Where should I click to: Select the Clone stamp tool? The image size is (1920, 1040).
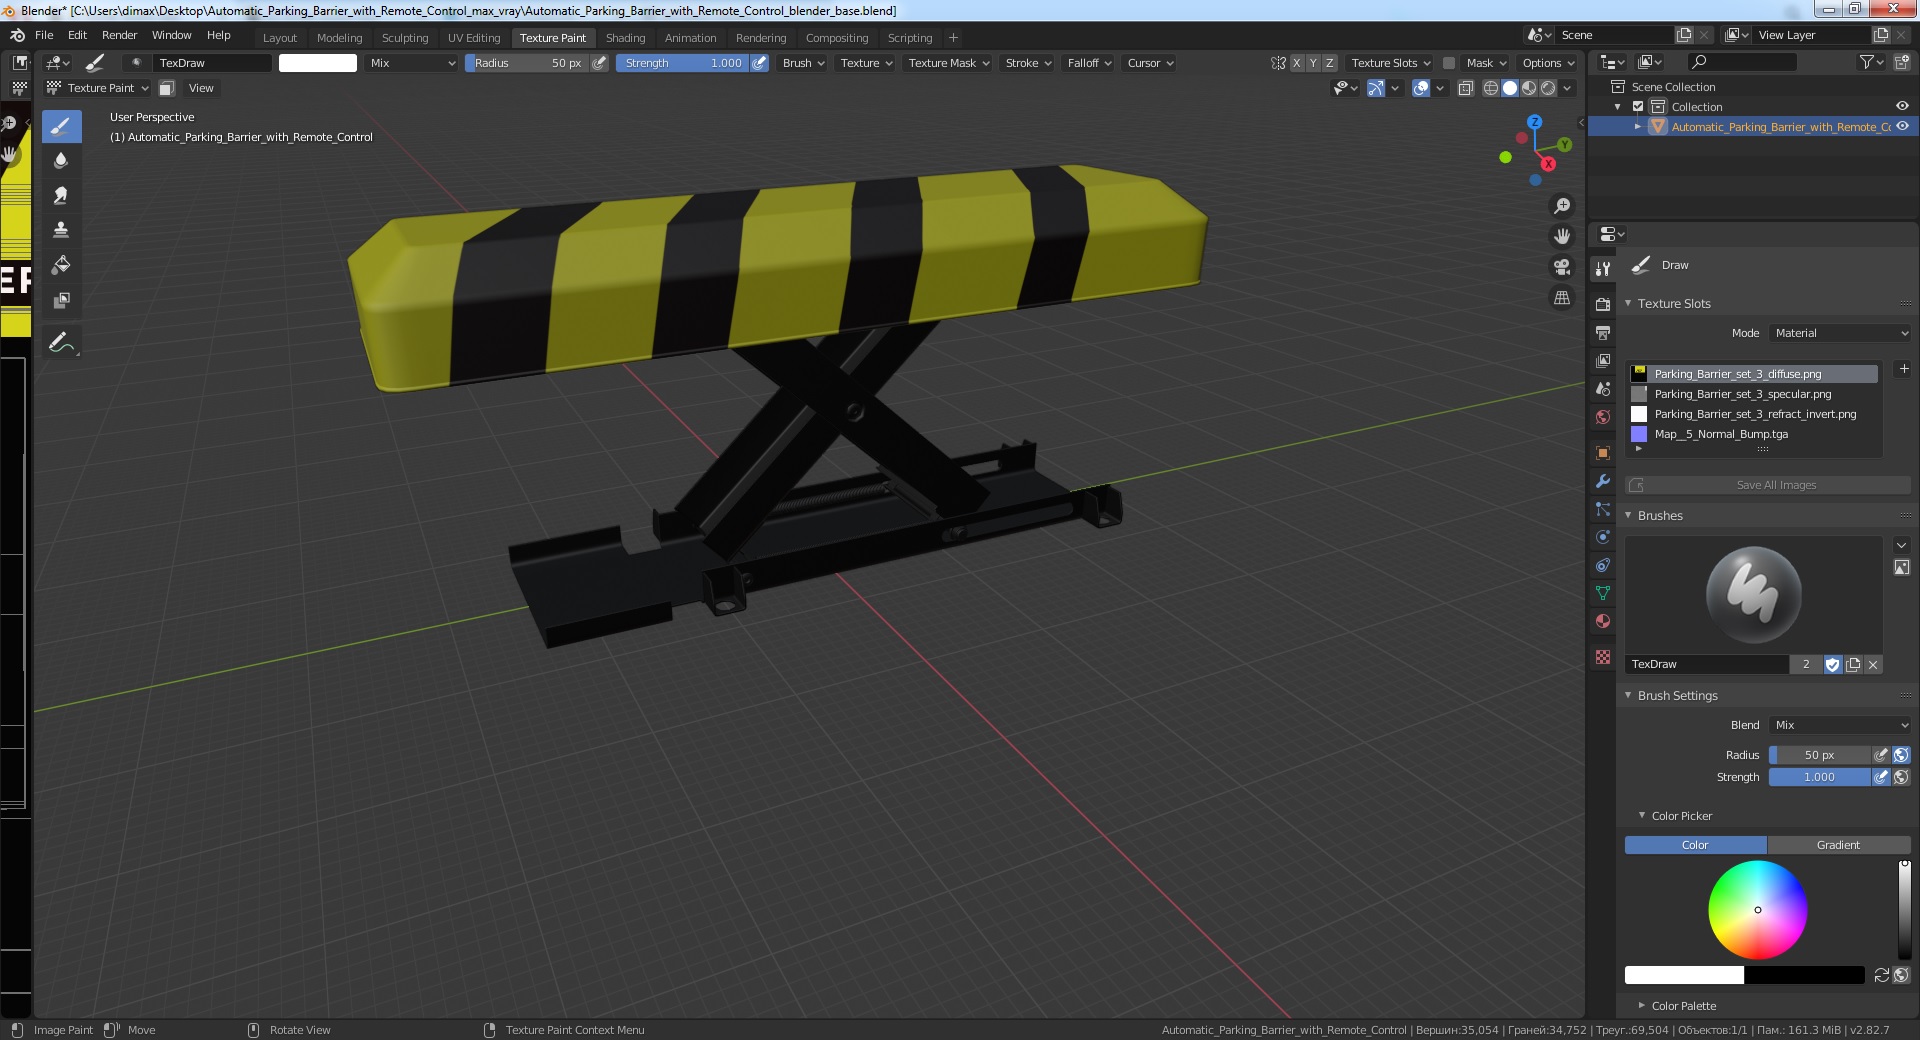coord(61,230)
